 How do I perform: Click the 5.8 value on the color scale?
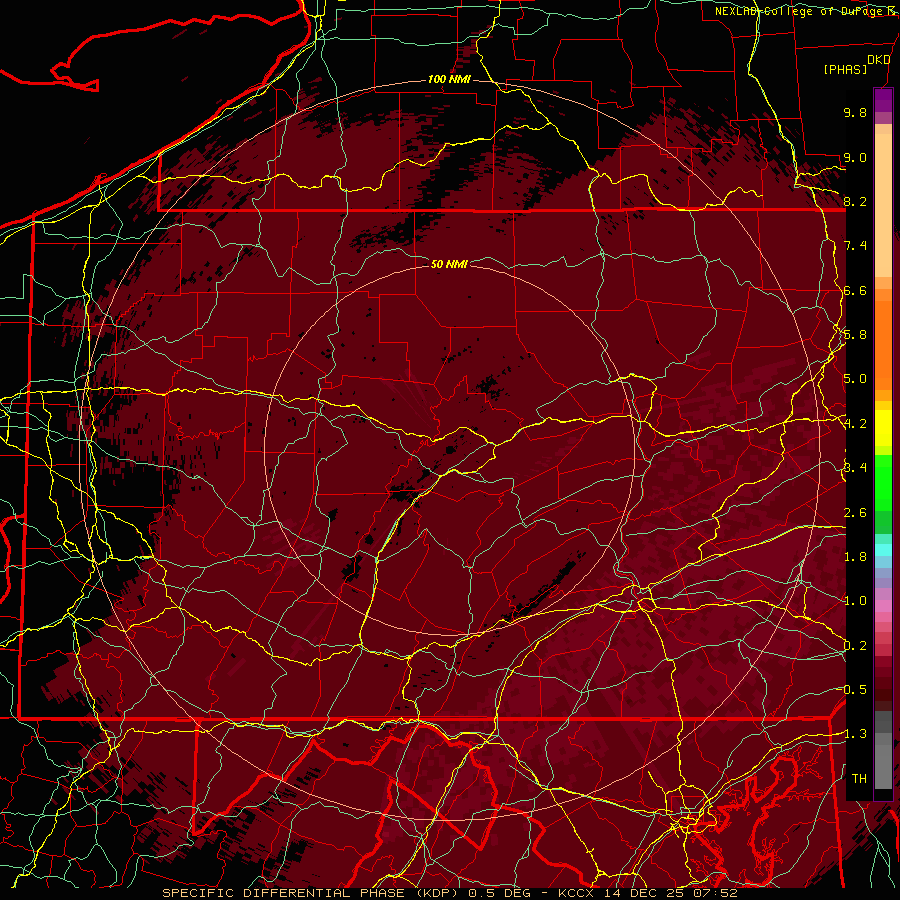(x=855, y=335)
